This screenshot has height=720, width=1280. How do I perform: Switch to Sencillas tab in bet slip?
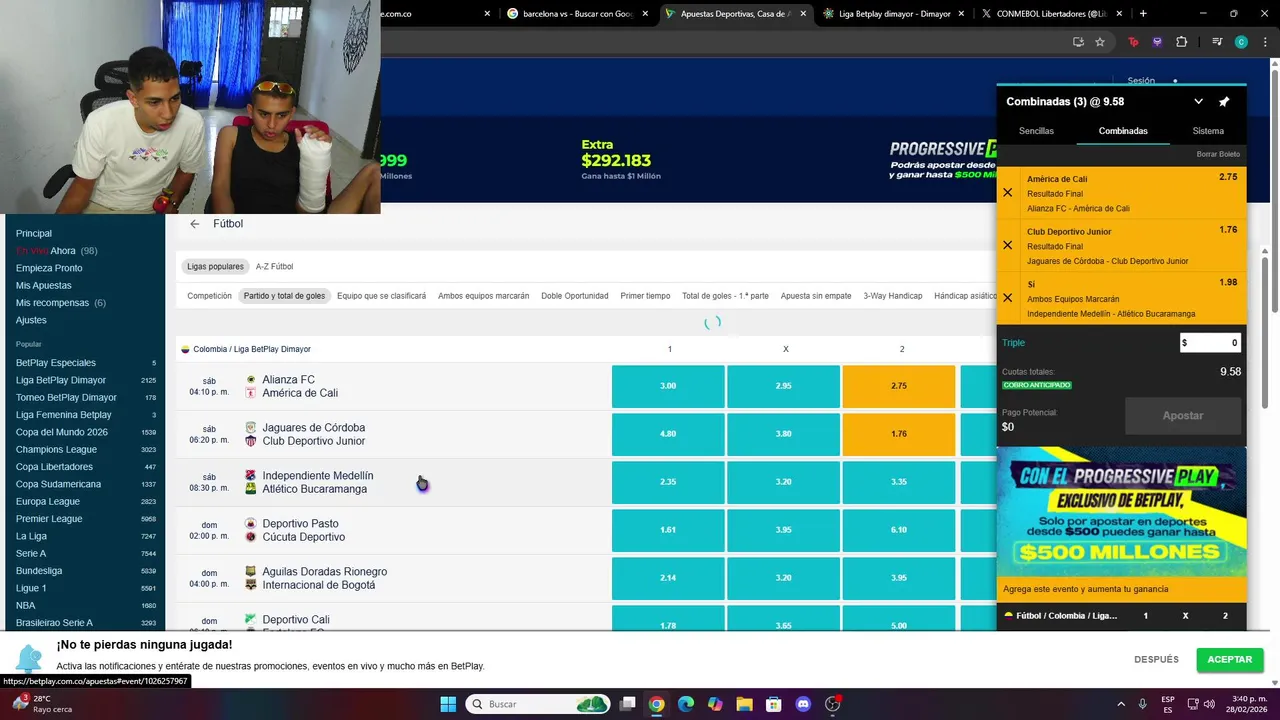click(1036, 131)
